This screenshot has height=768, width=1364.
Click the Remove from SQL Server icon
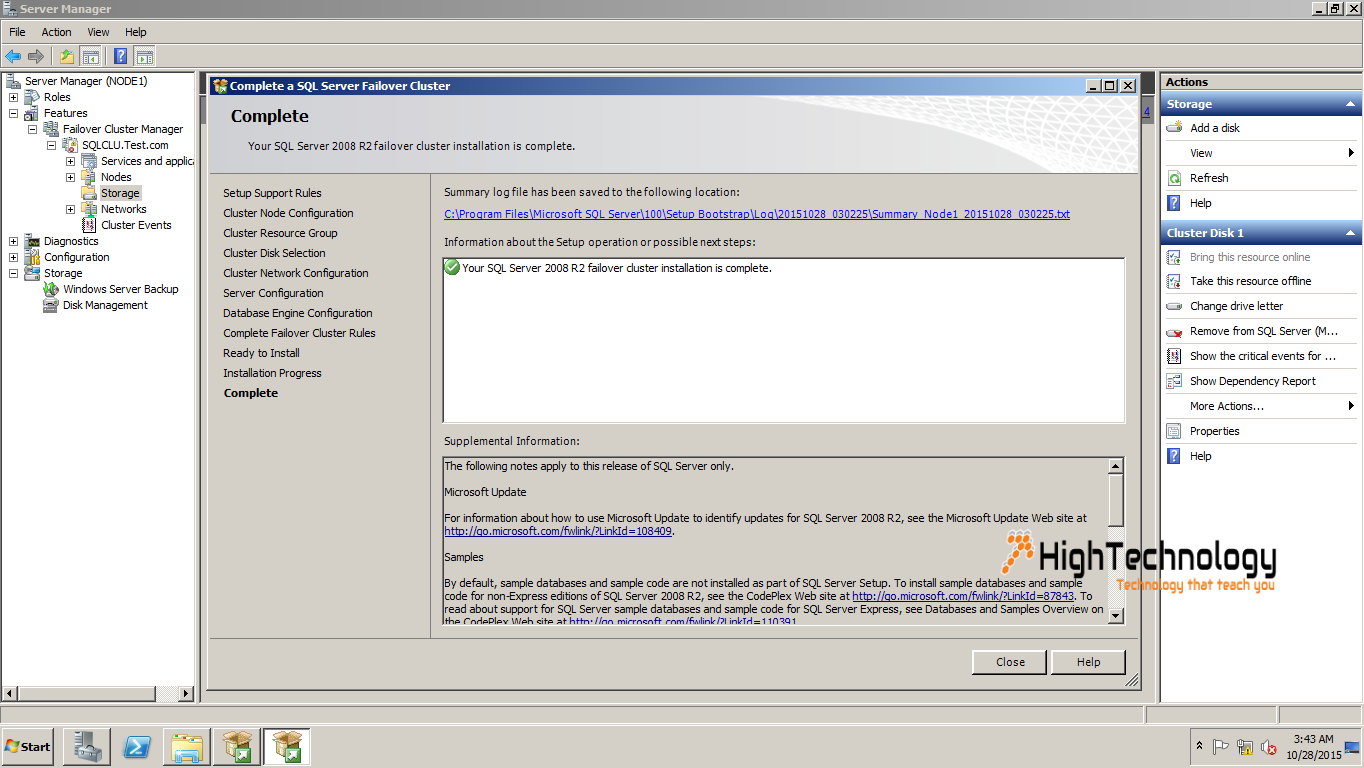click(1175, 331)
